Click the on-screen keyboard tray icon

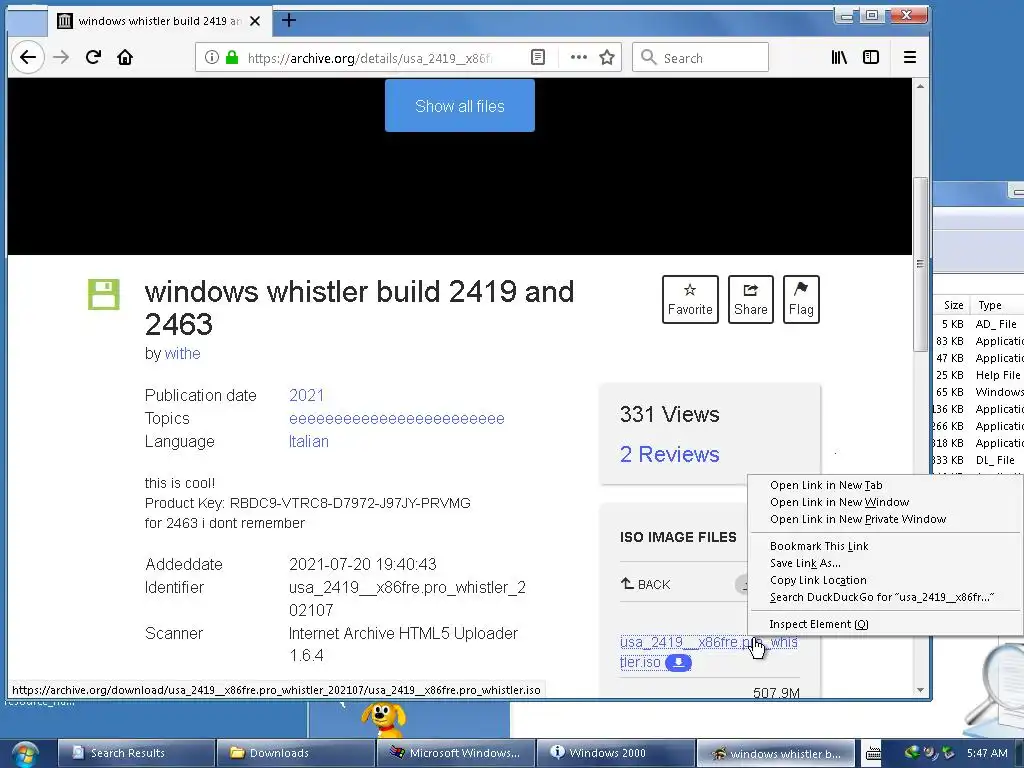pos(873,753)
